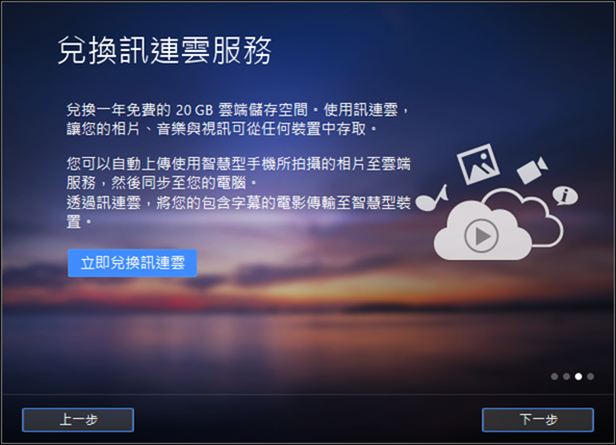Image resolution: width=616 pixels, height=445 pixels.
Task: Select the fourth page indicator dot
Action: pos(590,376)
